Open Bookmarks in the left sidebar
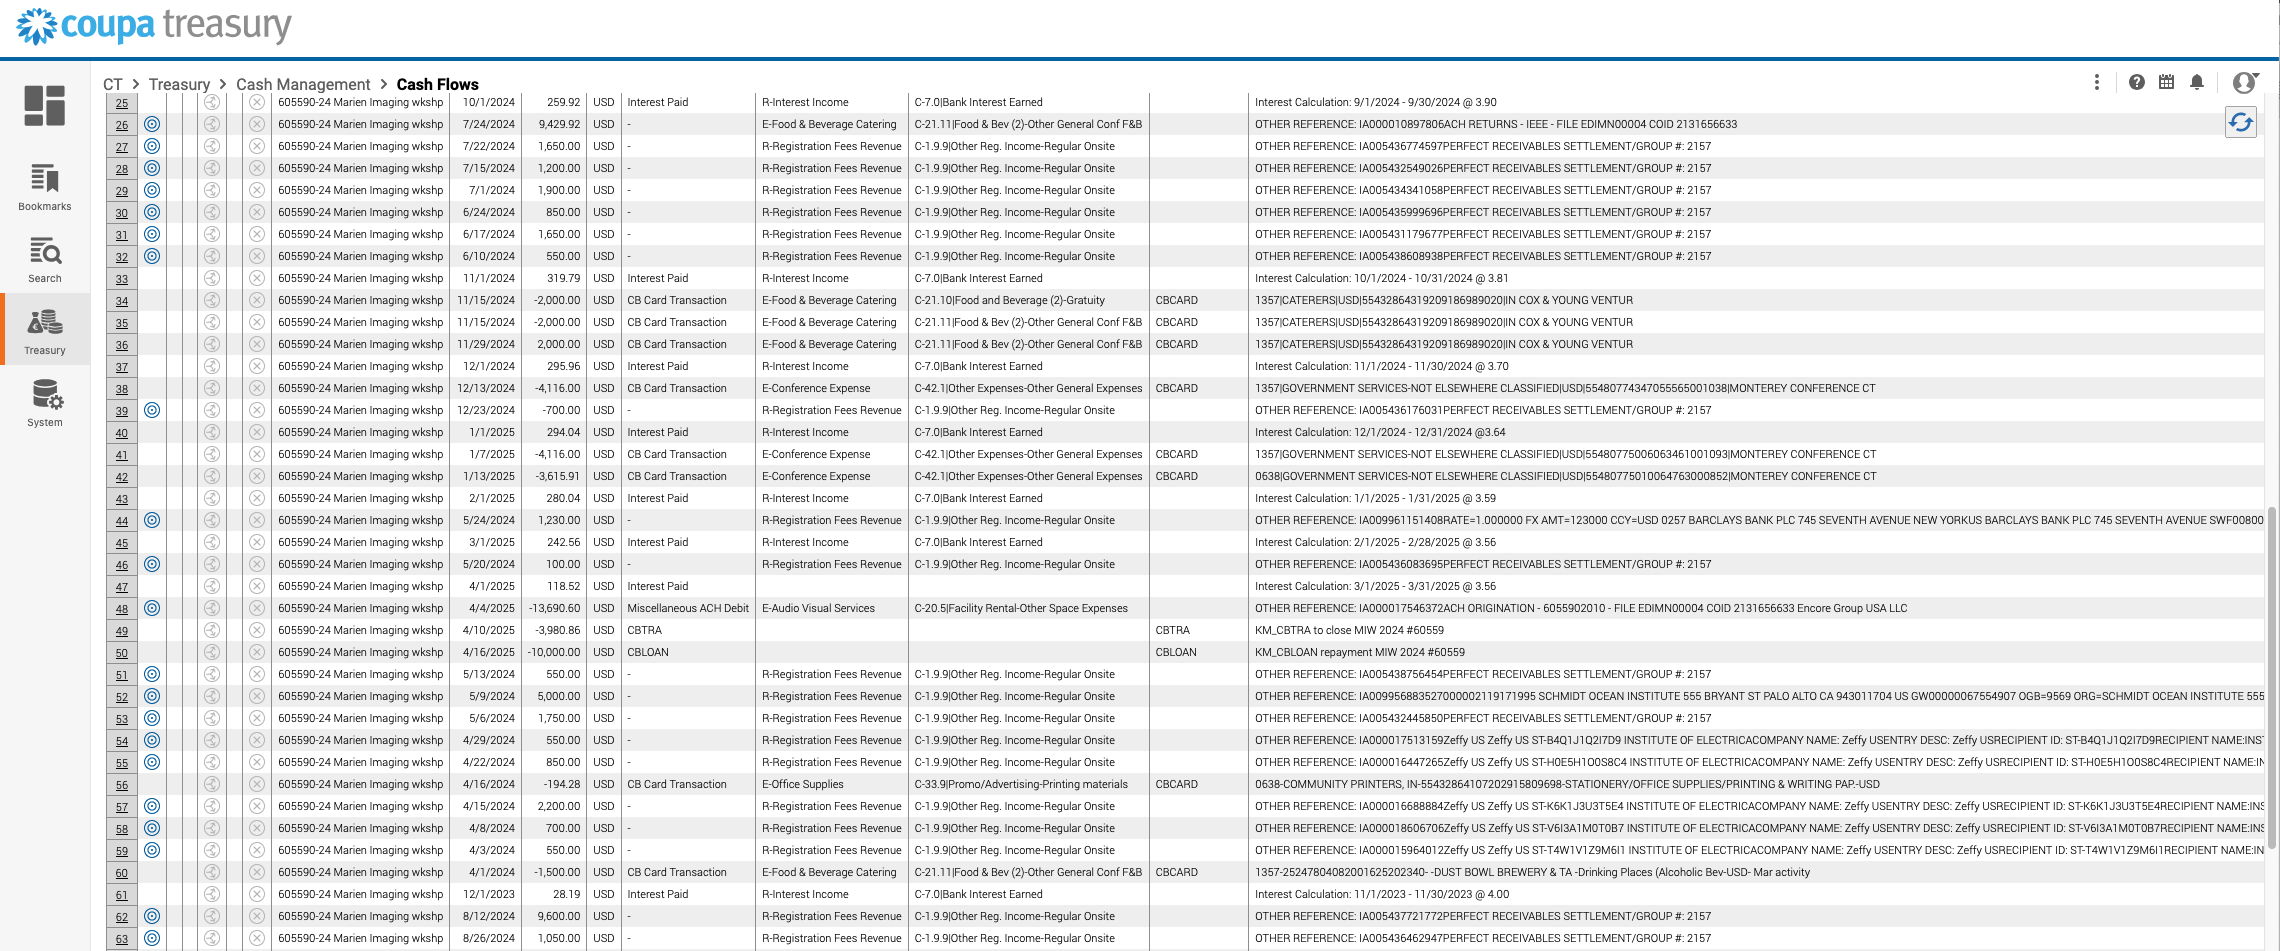The width and height of the screenshot is (2280, 951). [x=44, y=187]
